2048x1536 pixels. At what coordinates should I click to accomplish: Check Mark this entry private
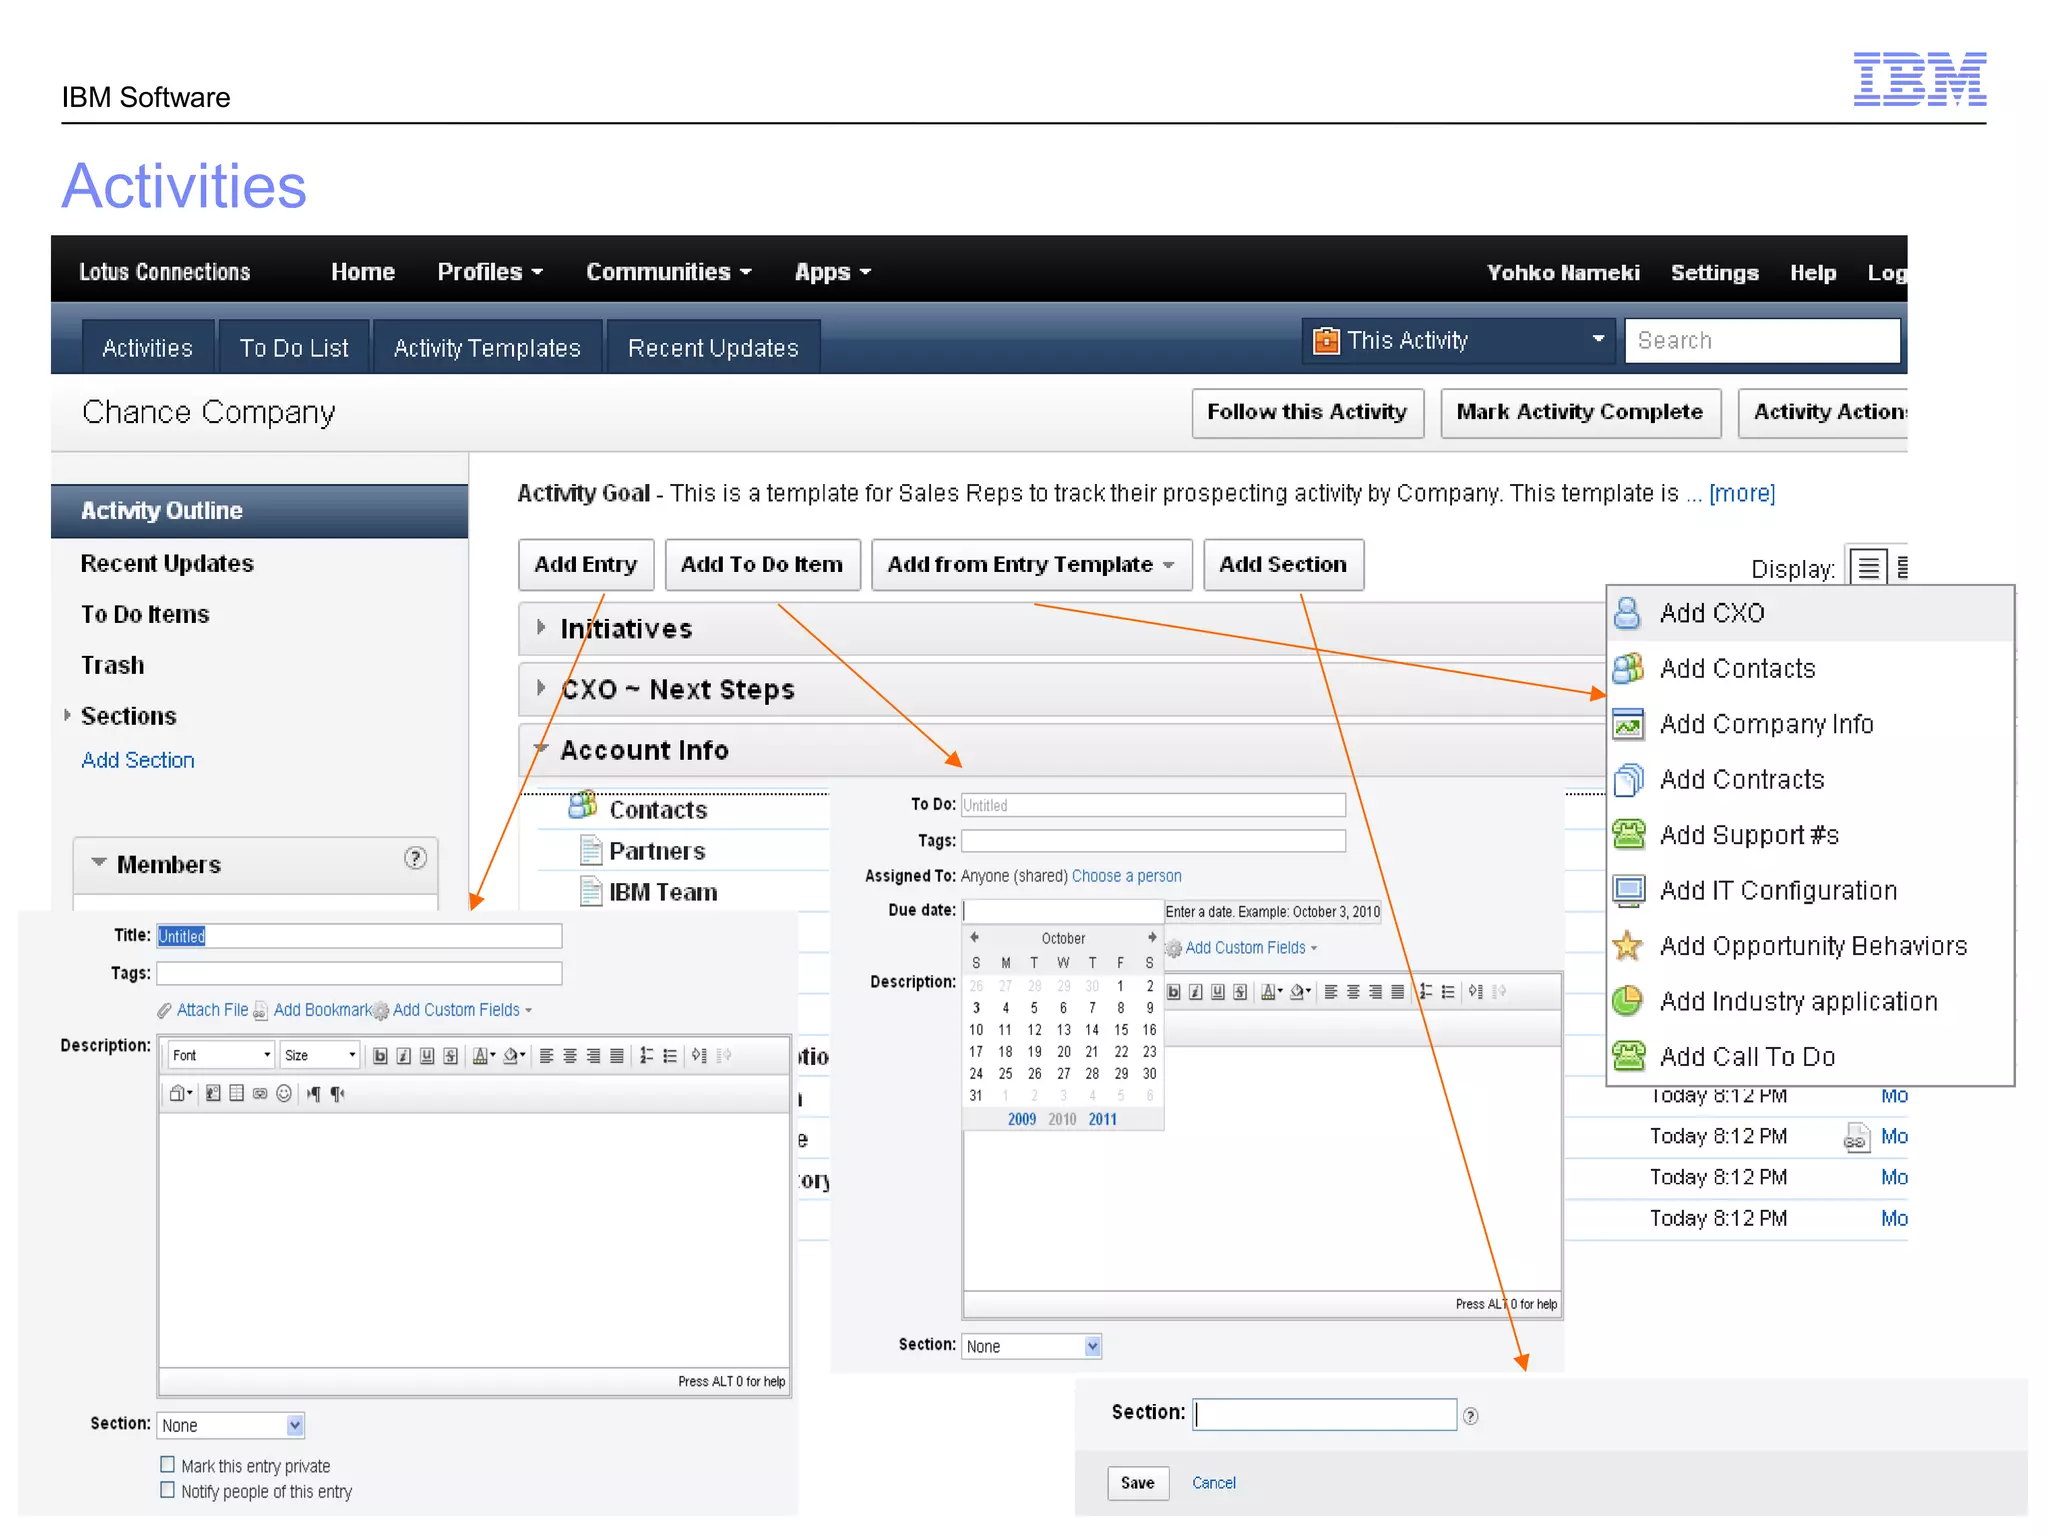click(167, 1465)
